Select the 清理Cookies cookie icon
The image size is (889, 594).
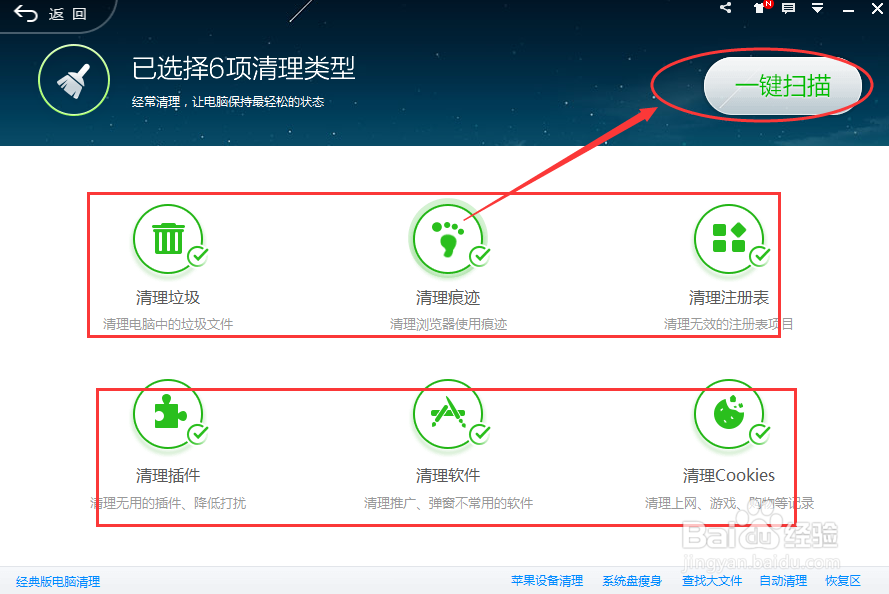click(x=729, y=414)
